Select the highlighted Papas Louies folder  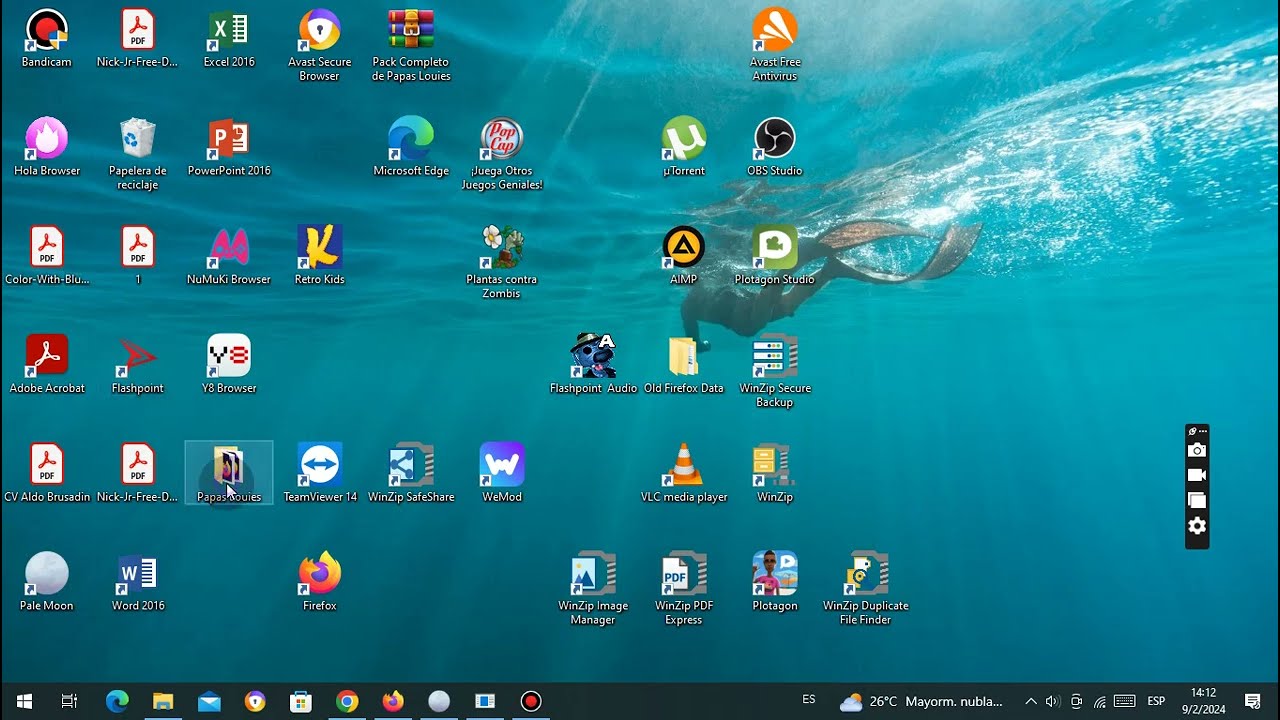tap(229, 473)
